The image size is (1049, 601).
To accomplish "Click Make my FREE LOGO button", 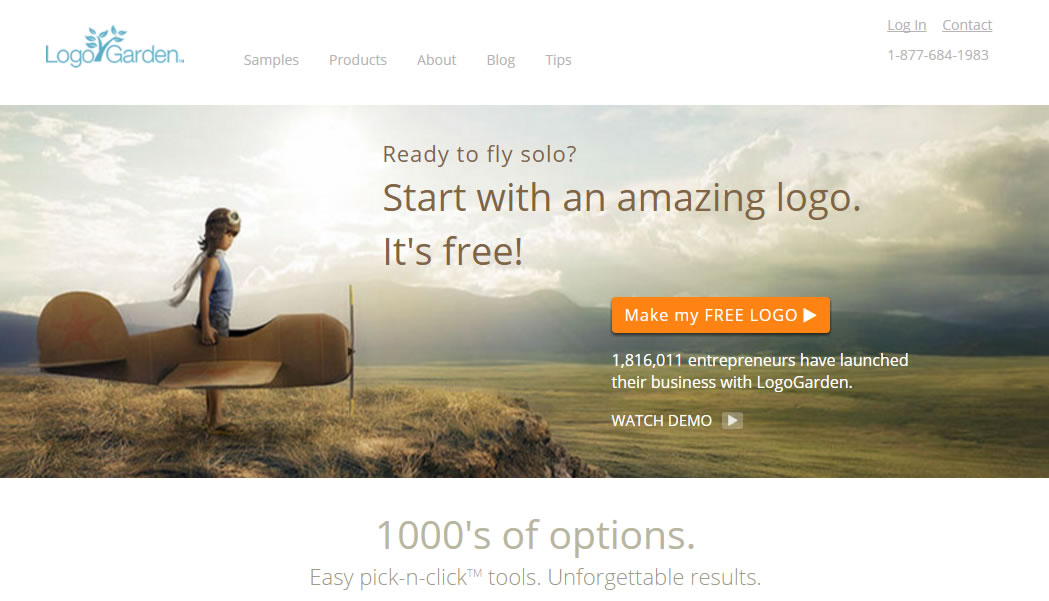I will 721,315.
